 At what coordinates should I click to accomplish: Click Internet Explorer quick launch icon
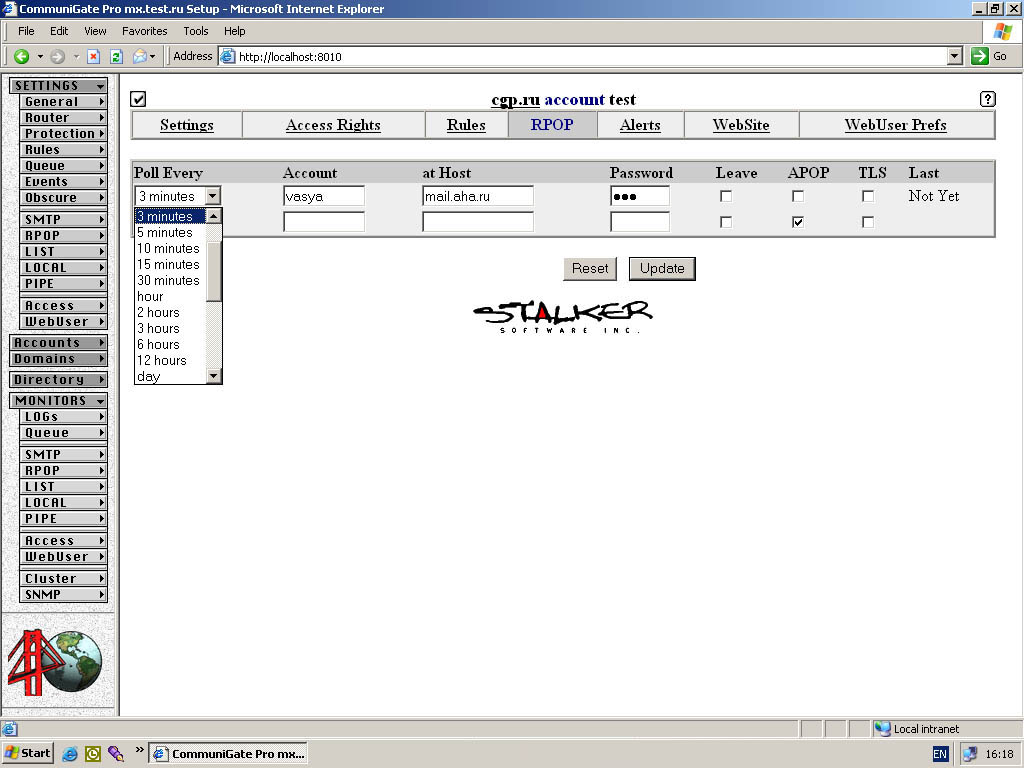(x=70, y=754)
